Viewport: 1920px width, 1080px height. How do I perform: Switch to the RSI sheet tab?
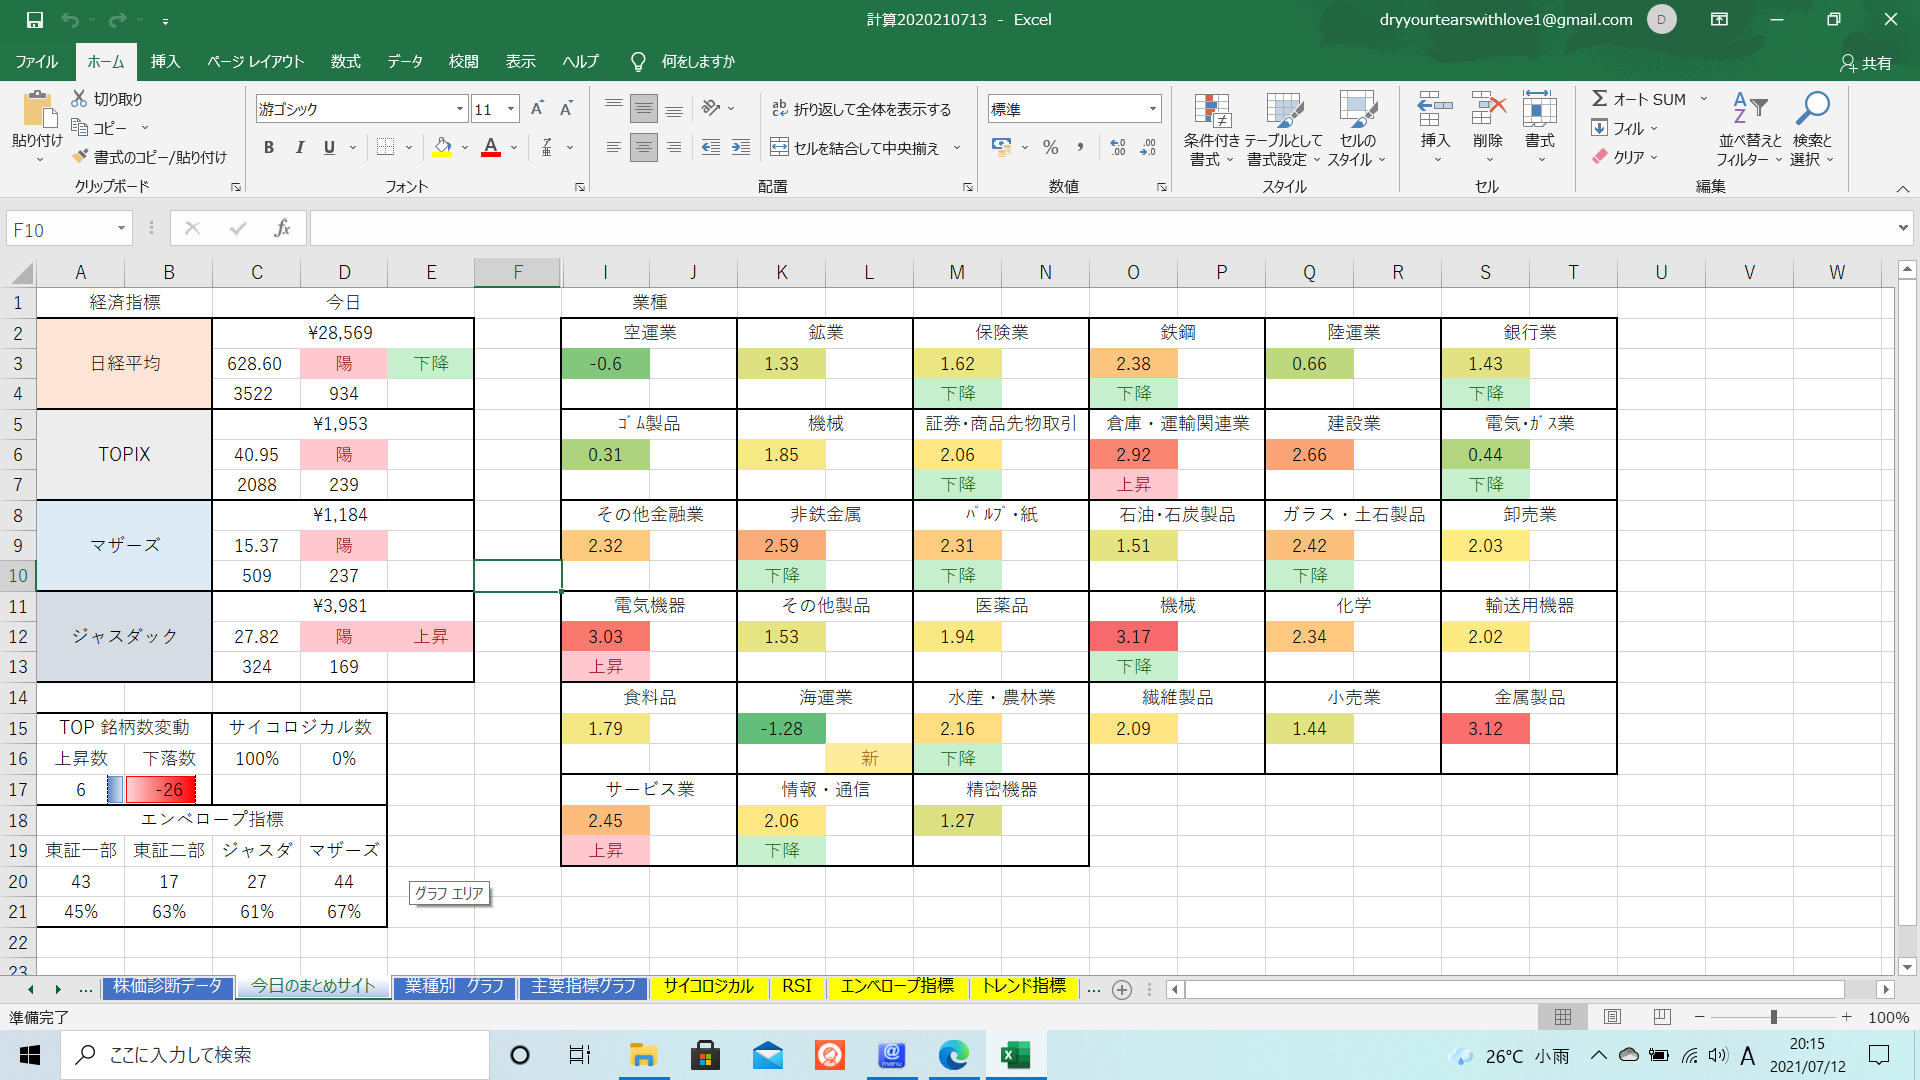[x=797, y=987]
